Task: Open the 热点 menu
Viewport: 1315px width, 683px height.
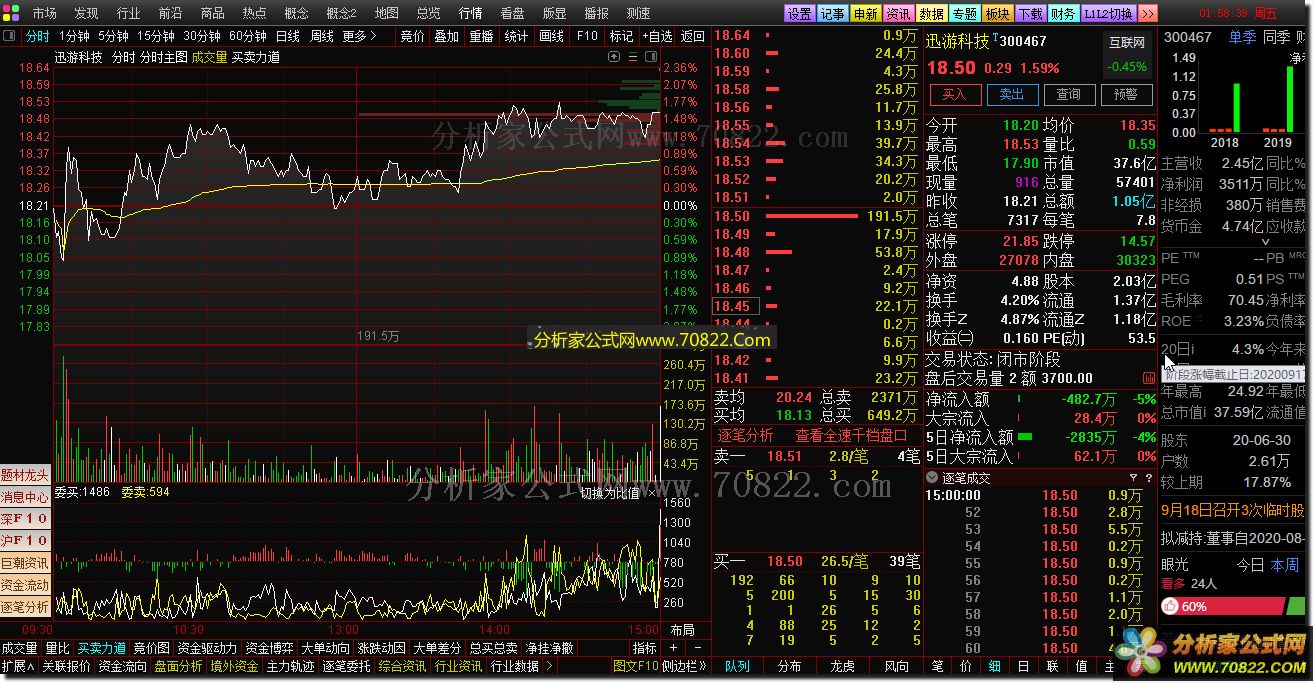Action: click(254, 13)
